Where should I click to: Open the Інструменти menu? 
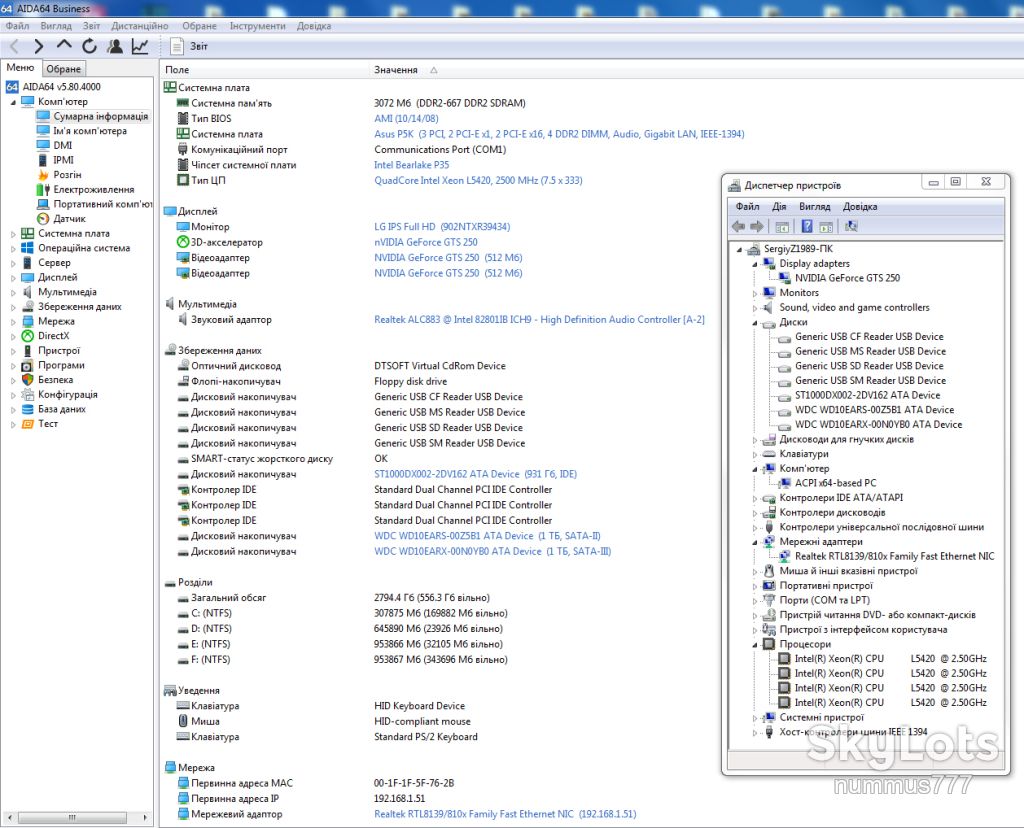pyautogui.click(x=257, y=26)
